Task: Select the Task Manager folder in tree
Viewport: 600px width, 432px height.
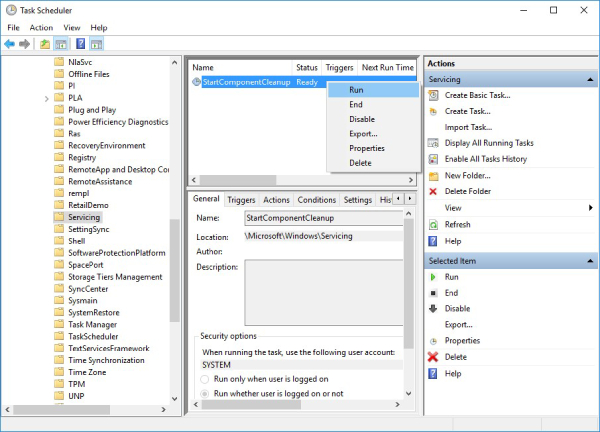Action: (x=92, y=325)
